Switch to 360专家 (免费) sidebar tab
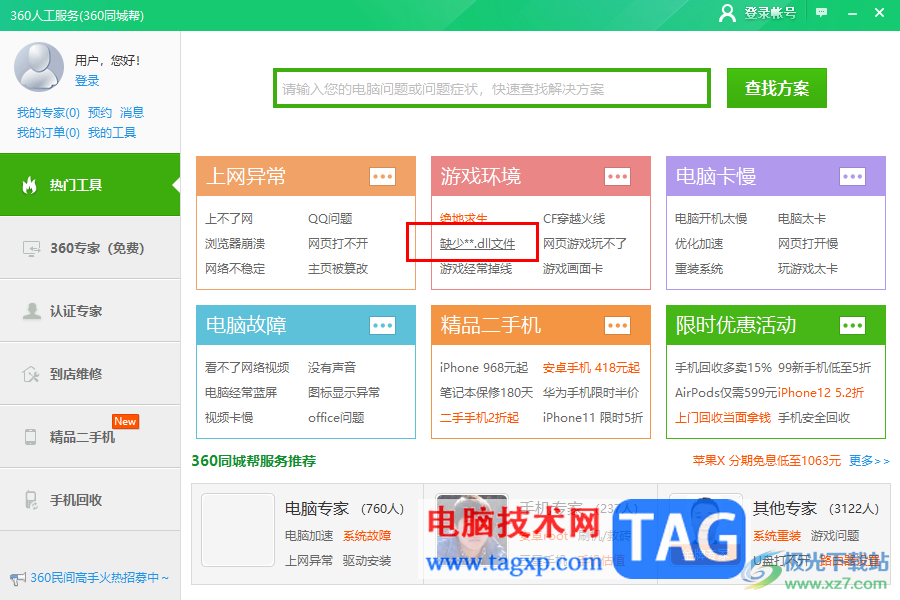This screenshot has height=600, width=900. tap(90, 248)
